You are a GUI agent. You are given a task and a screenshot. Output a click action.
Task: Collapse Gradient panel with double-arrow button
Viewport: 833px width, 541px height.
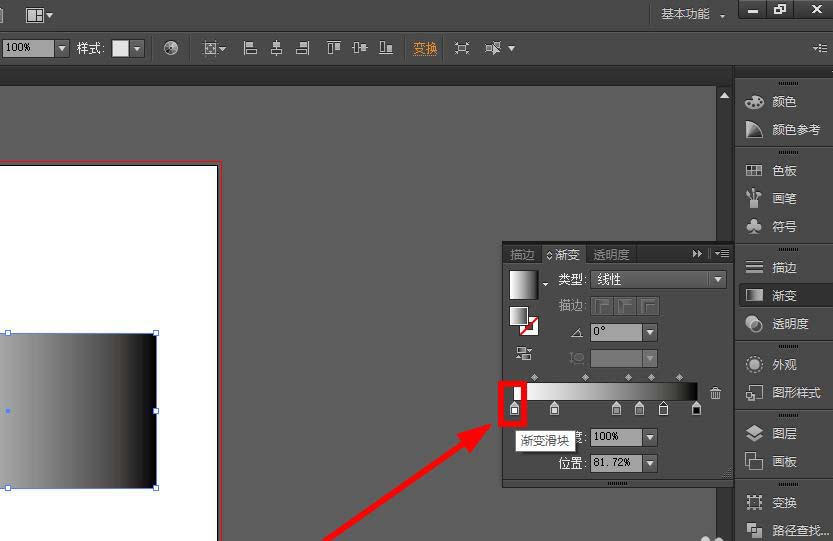[697, 254]
